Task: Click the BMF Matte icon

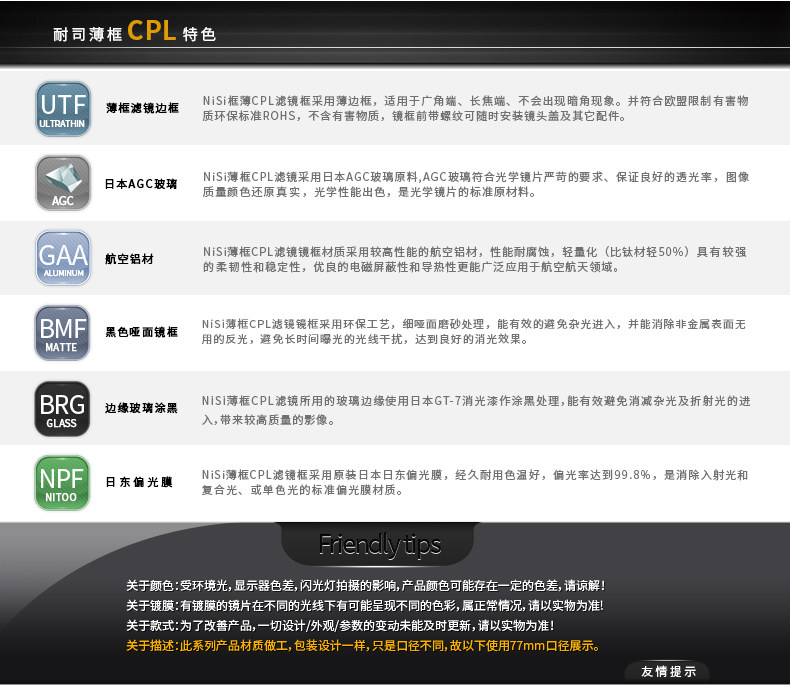Action: click(x=62, y=332)
